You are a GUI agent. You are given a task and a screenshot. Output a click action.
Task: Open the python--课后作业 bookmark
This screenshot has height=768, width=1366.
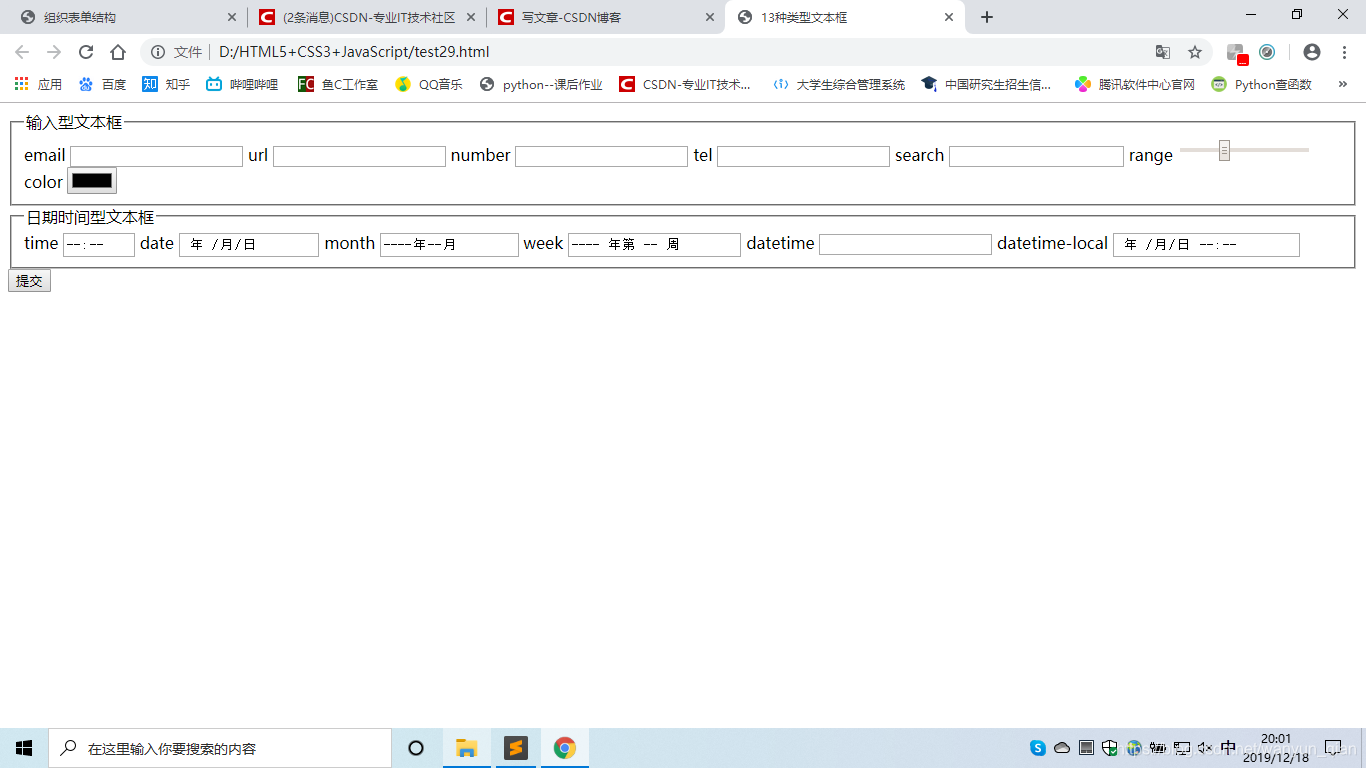[x=541, y=84]
